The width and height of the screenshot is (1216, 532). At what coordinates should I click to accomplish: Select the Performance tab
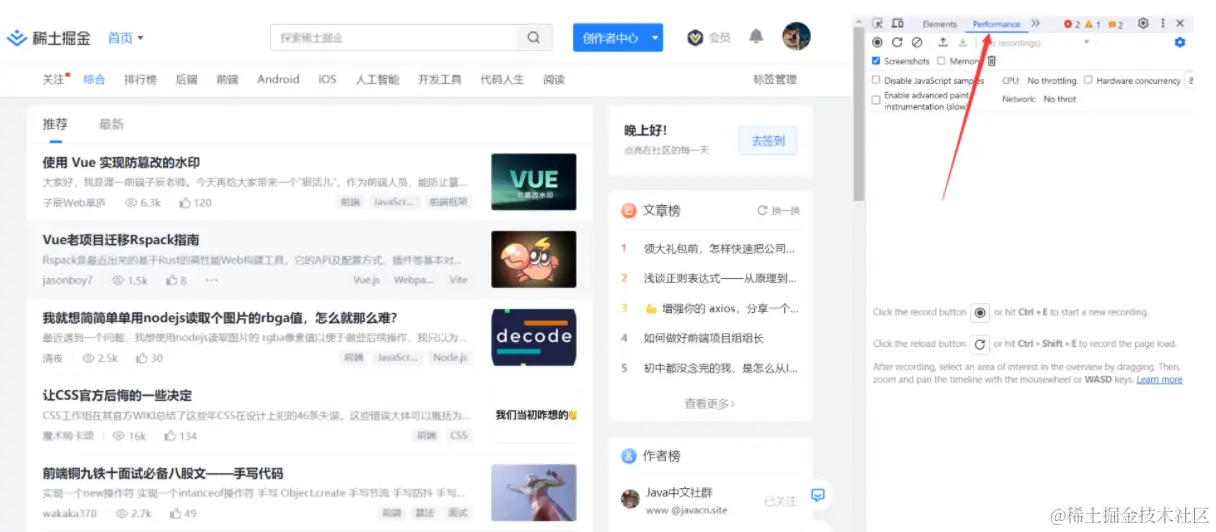[997, 24]
